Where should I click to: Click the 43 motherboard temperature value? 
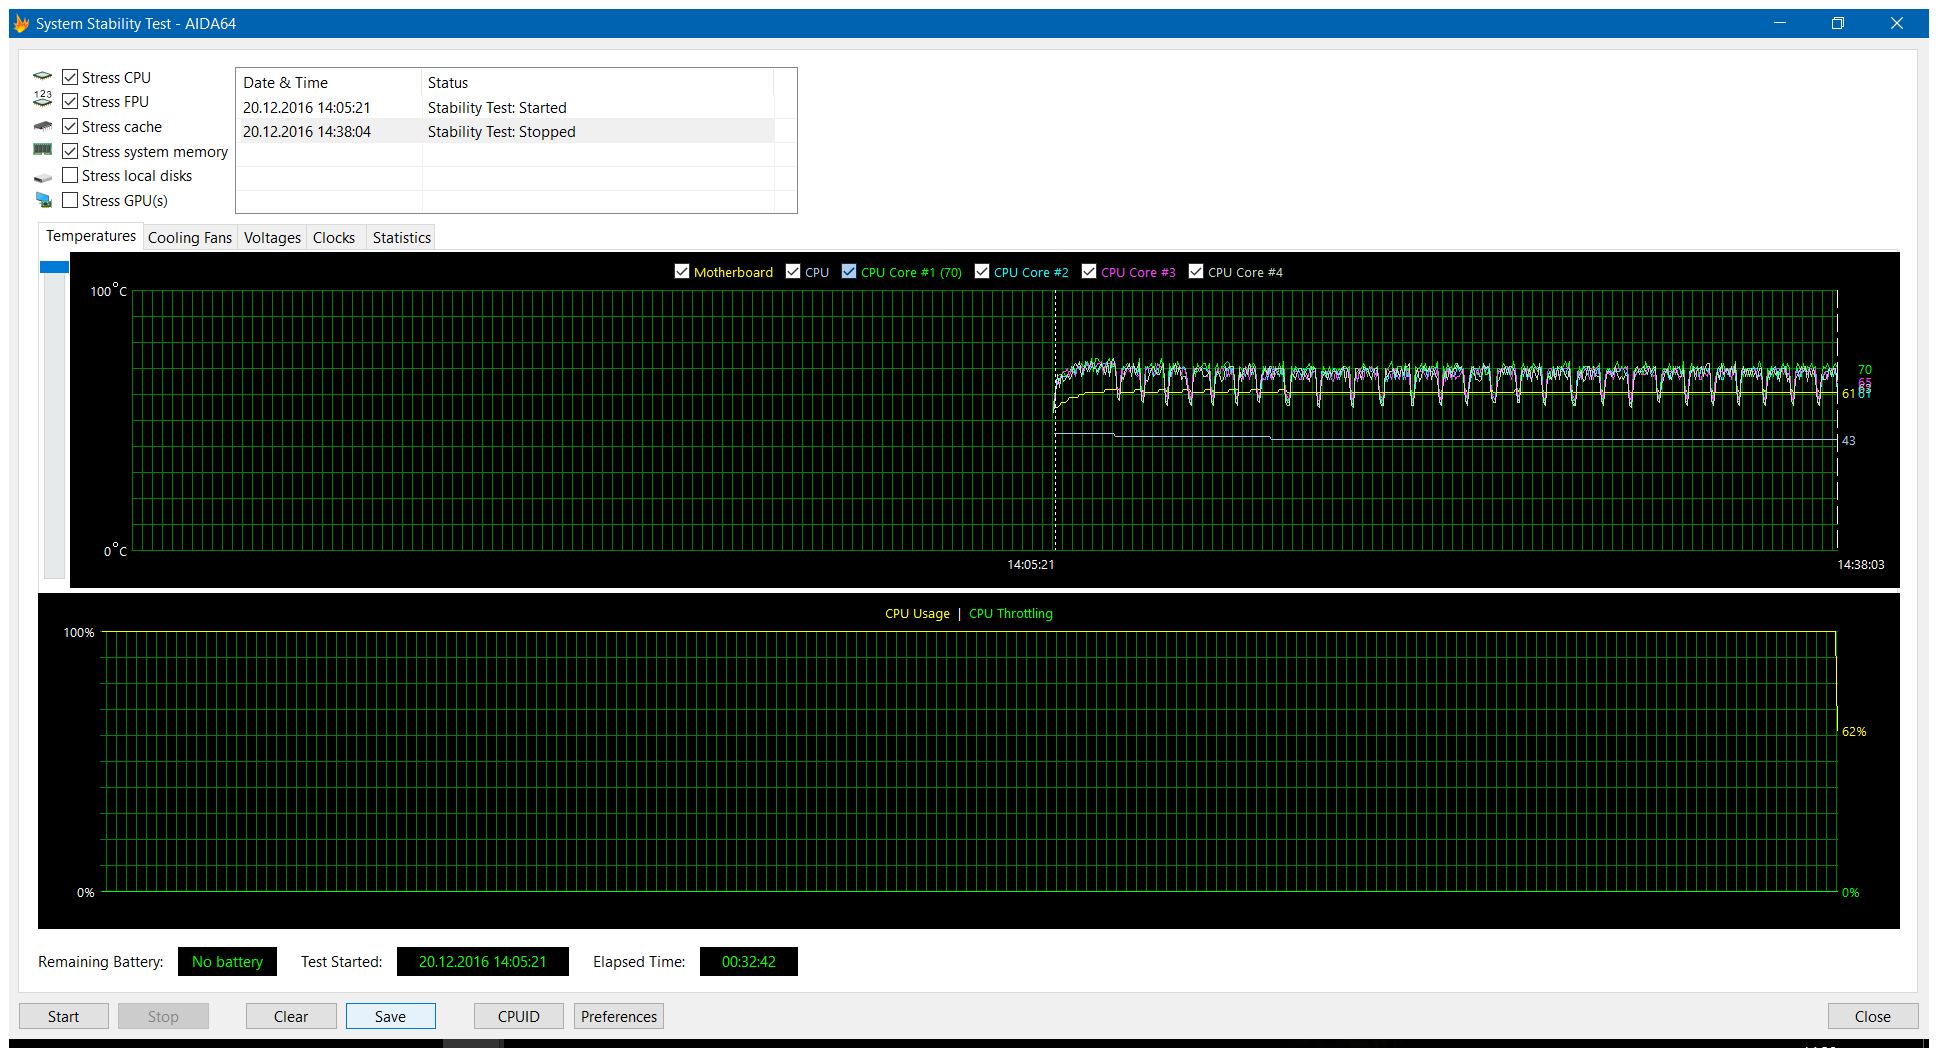pyautogui.click(x=1848, y=440)
